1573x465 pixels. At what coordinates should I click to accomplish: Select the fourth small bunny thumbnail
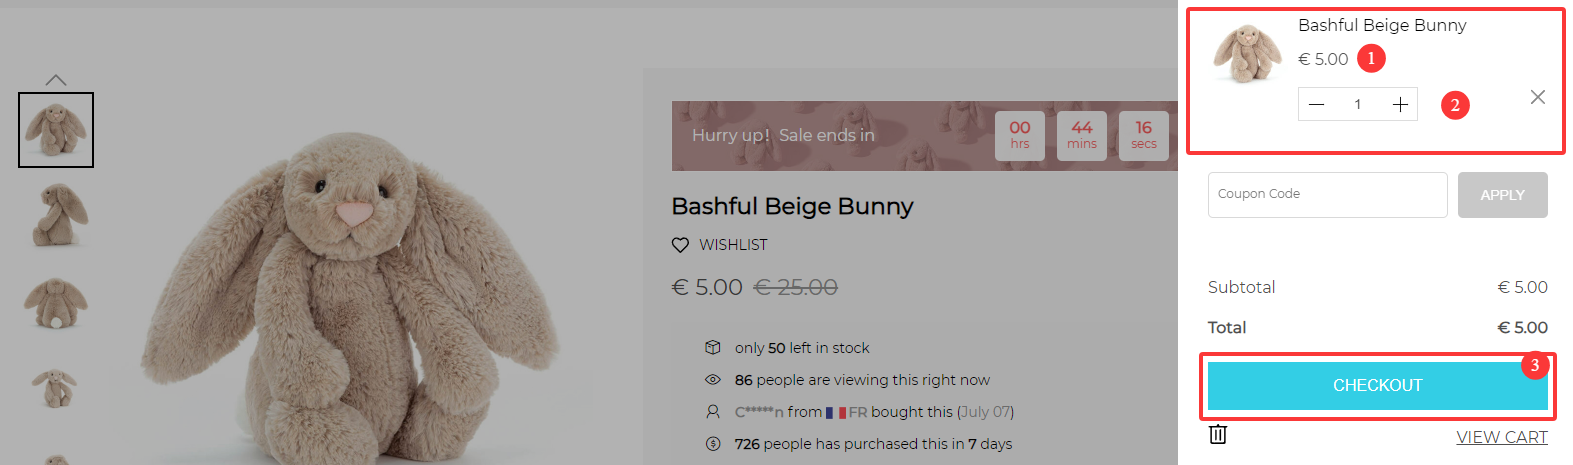point(55,388)
